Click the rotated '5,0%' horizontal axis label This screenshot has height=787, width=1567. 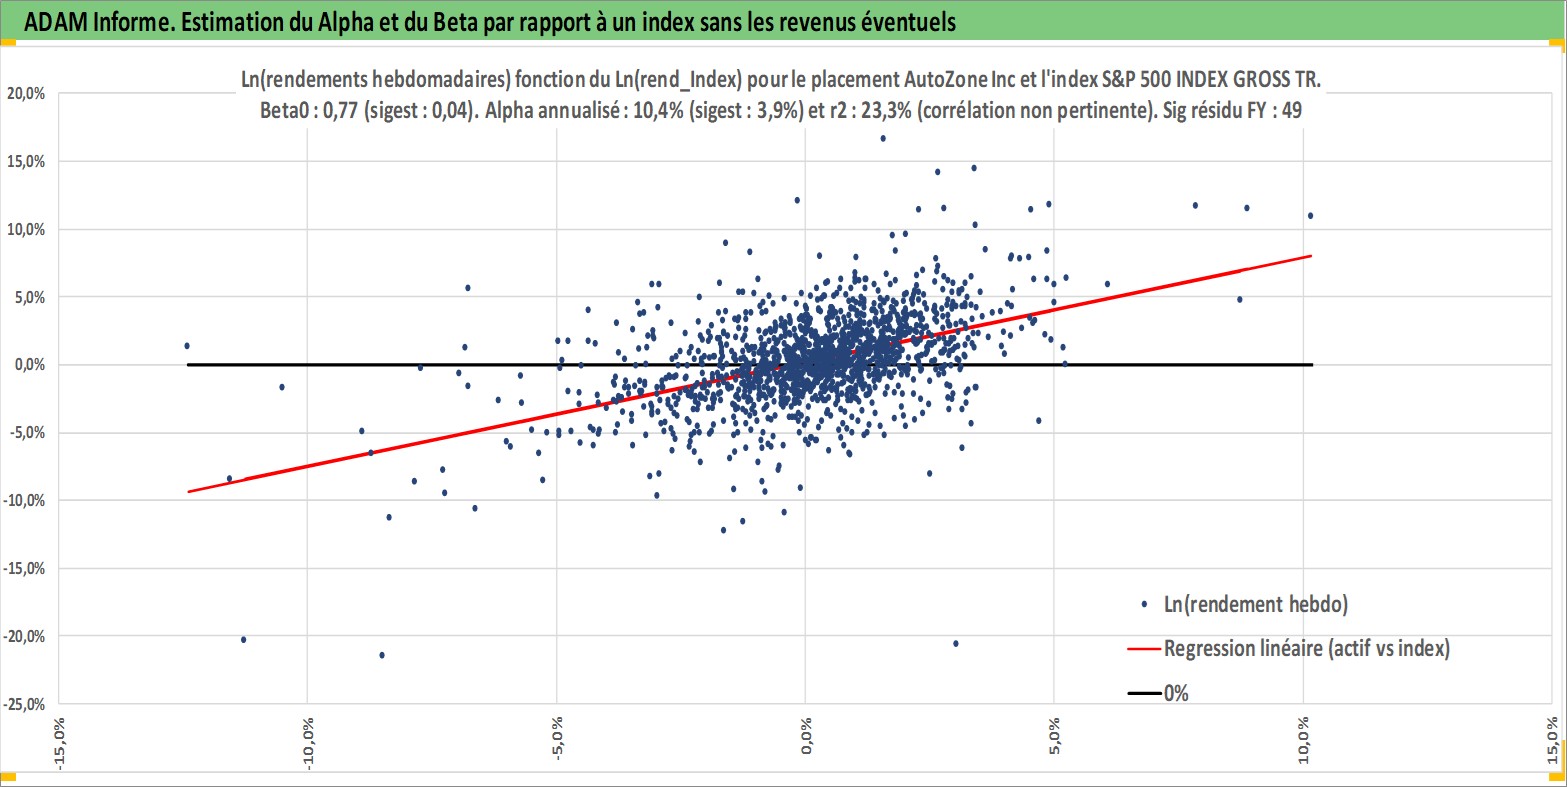1055,734
